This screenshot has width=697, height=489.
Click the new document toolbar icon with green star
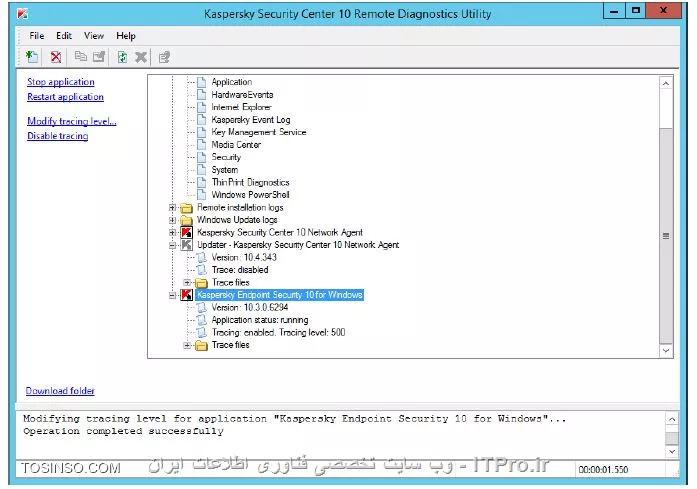pyautogui.click(x=32, y=57)
